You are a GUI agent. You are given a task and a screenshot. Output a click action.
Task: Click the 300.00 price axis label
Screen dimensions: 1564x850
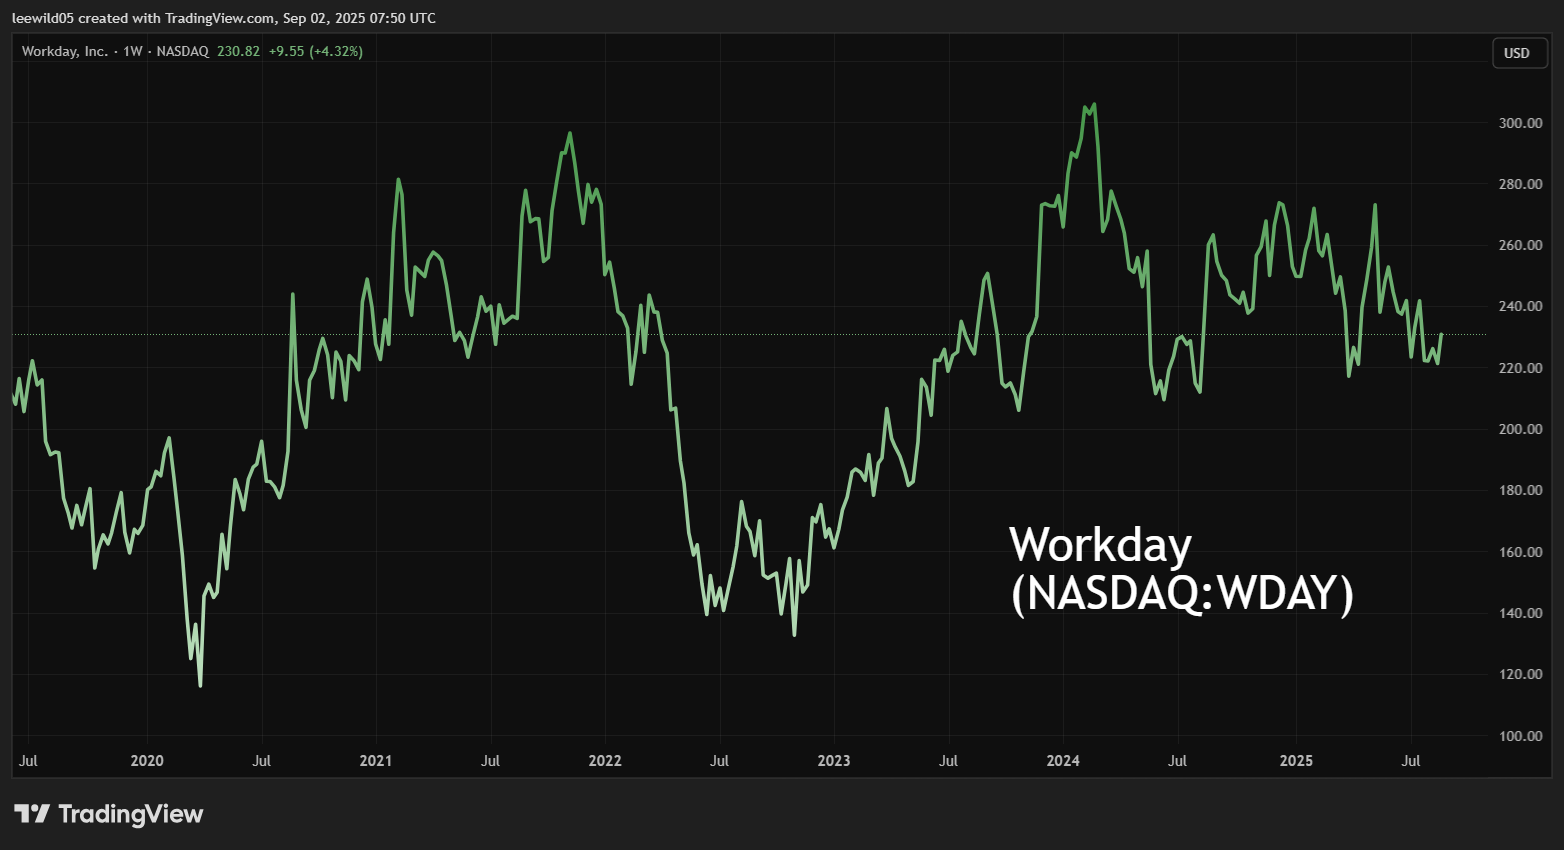1520,123
